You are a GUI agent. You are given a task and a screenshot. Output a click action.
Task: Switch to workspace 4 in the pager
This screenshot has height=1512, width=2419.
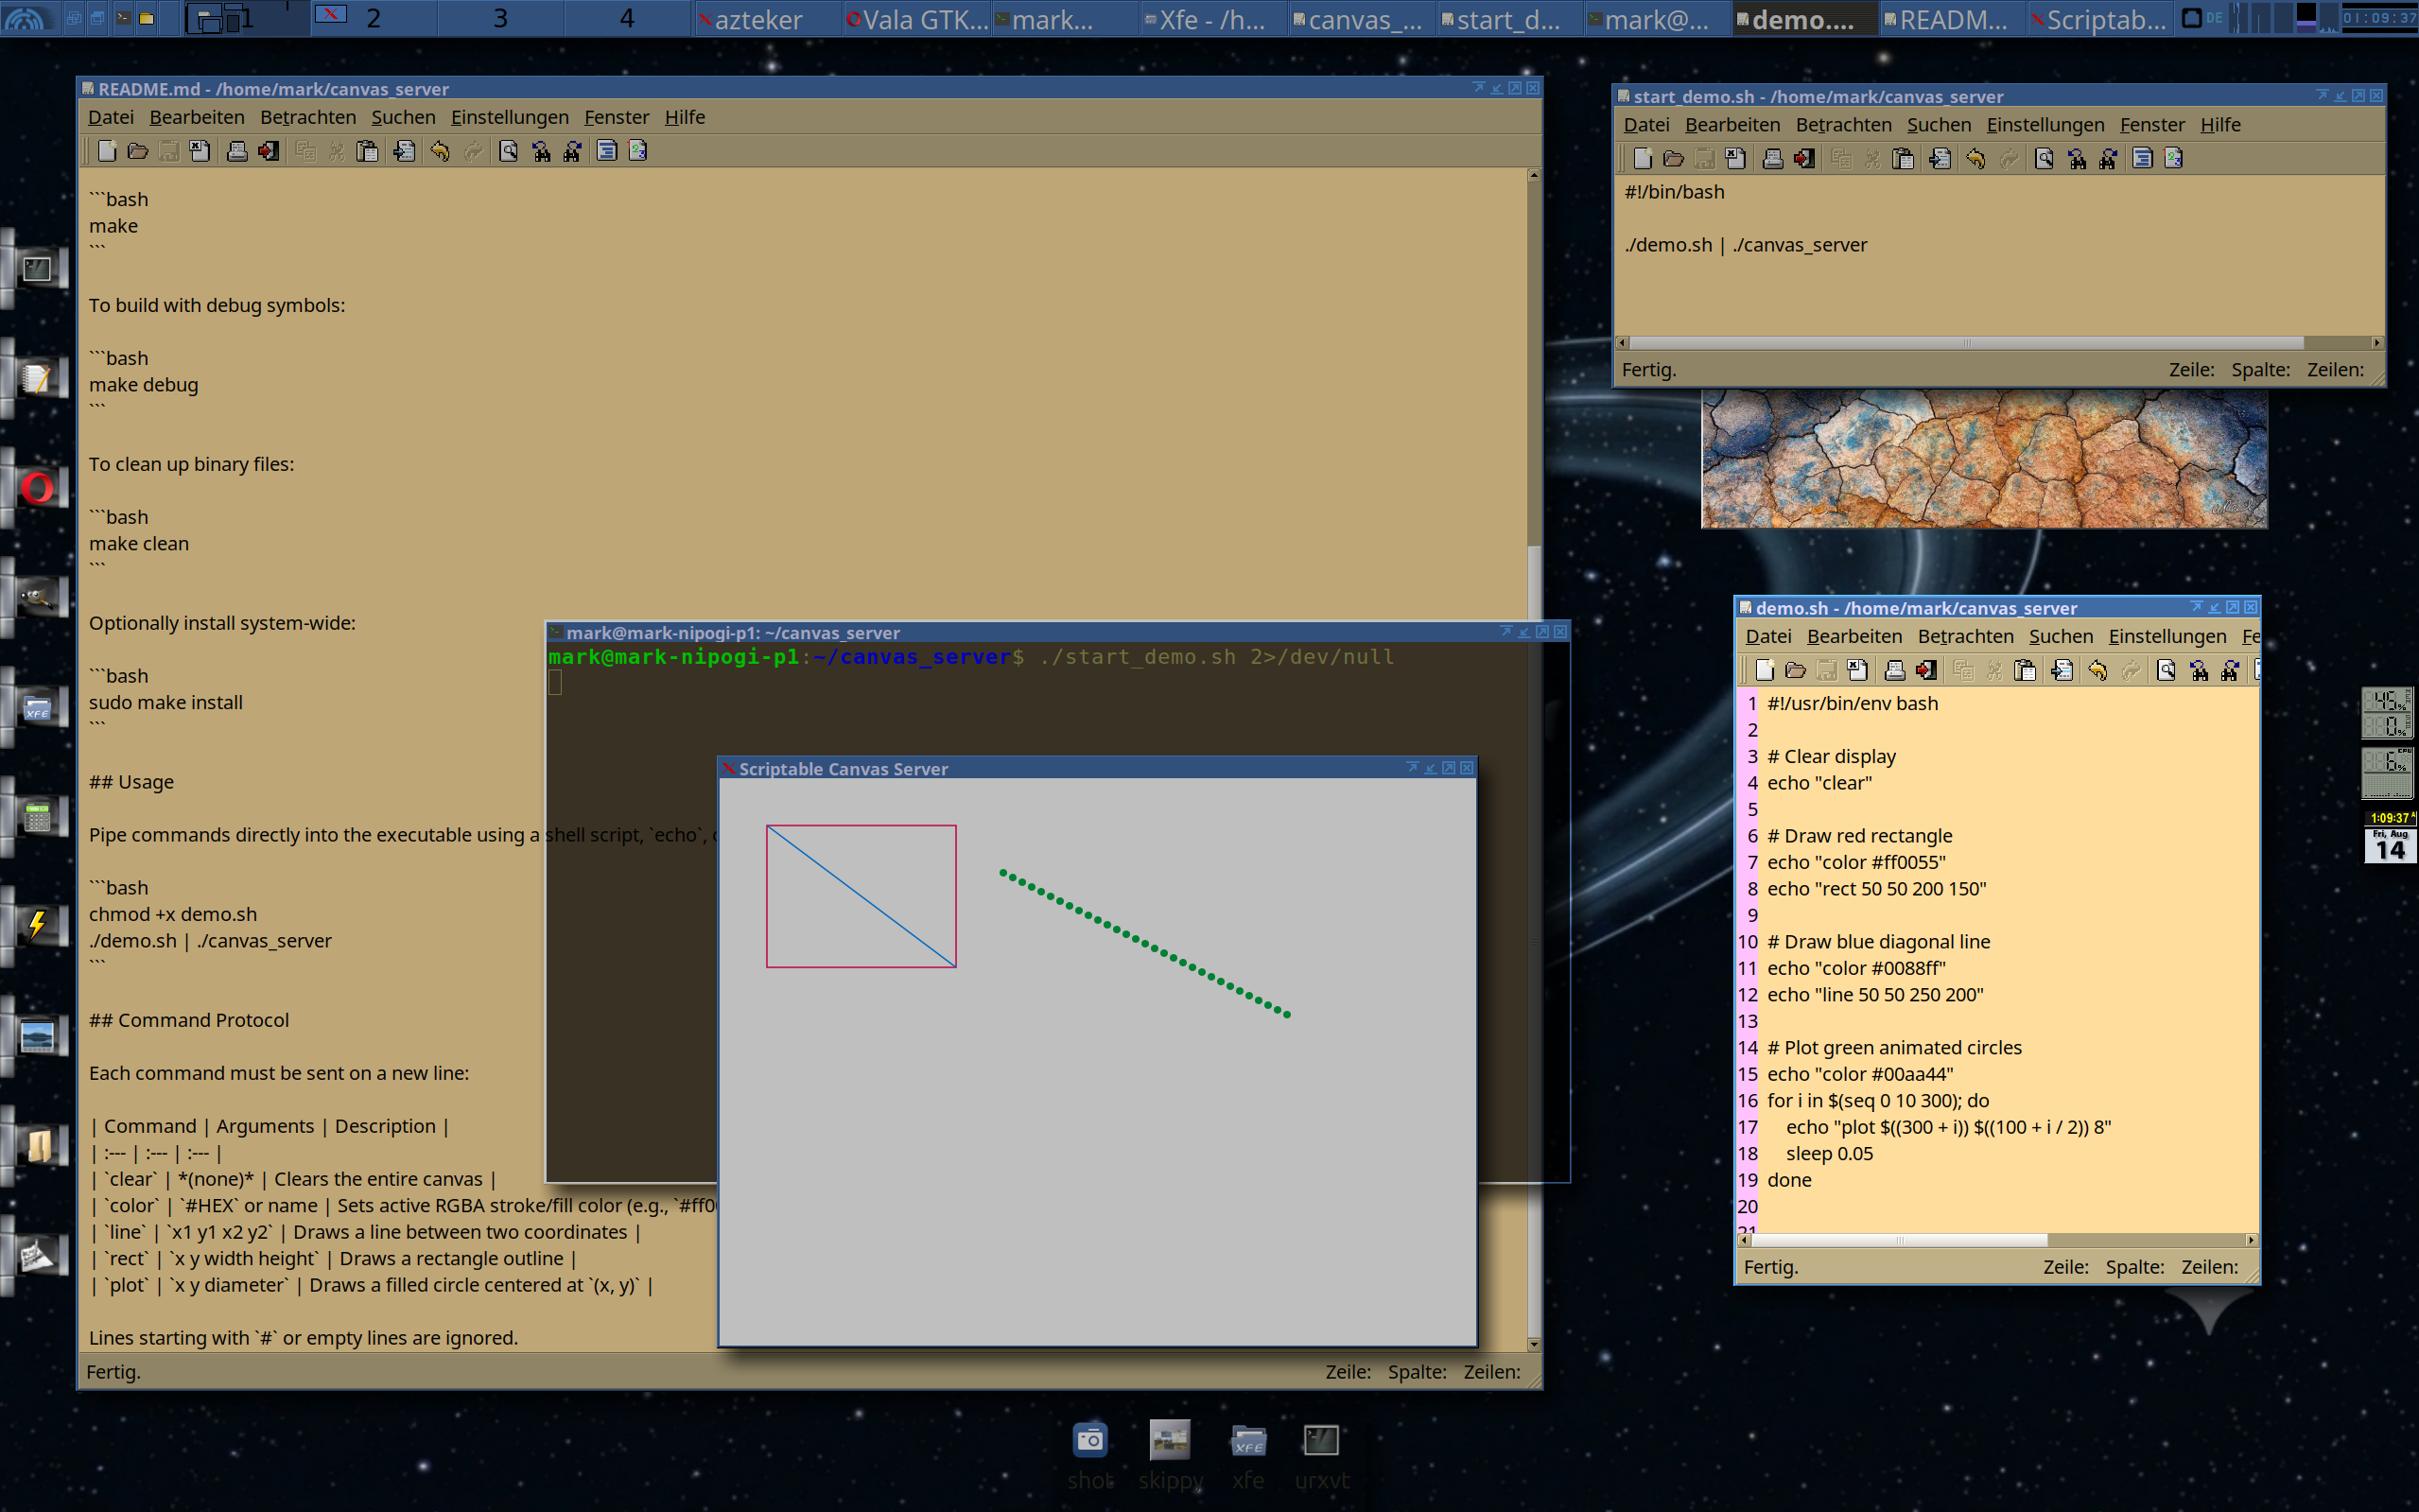point(627,18)
